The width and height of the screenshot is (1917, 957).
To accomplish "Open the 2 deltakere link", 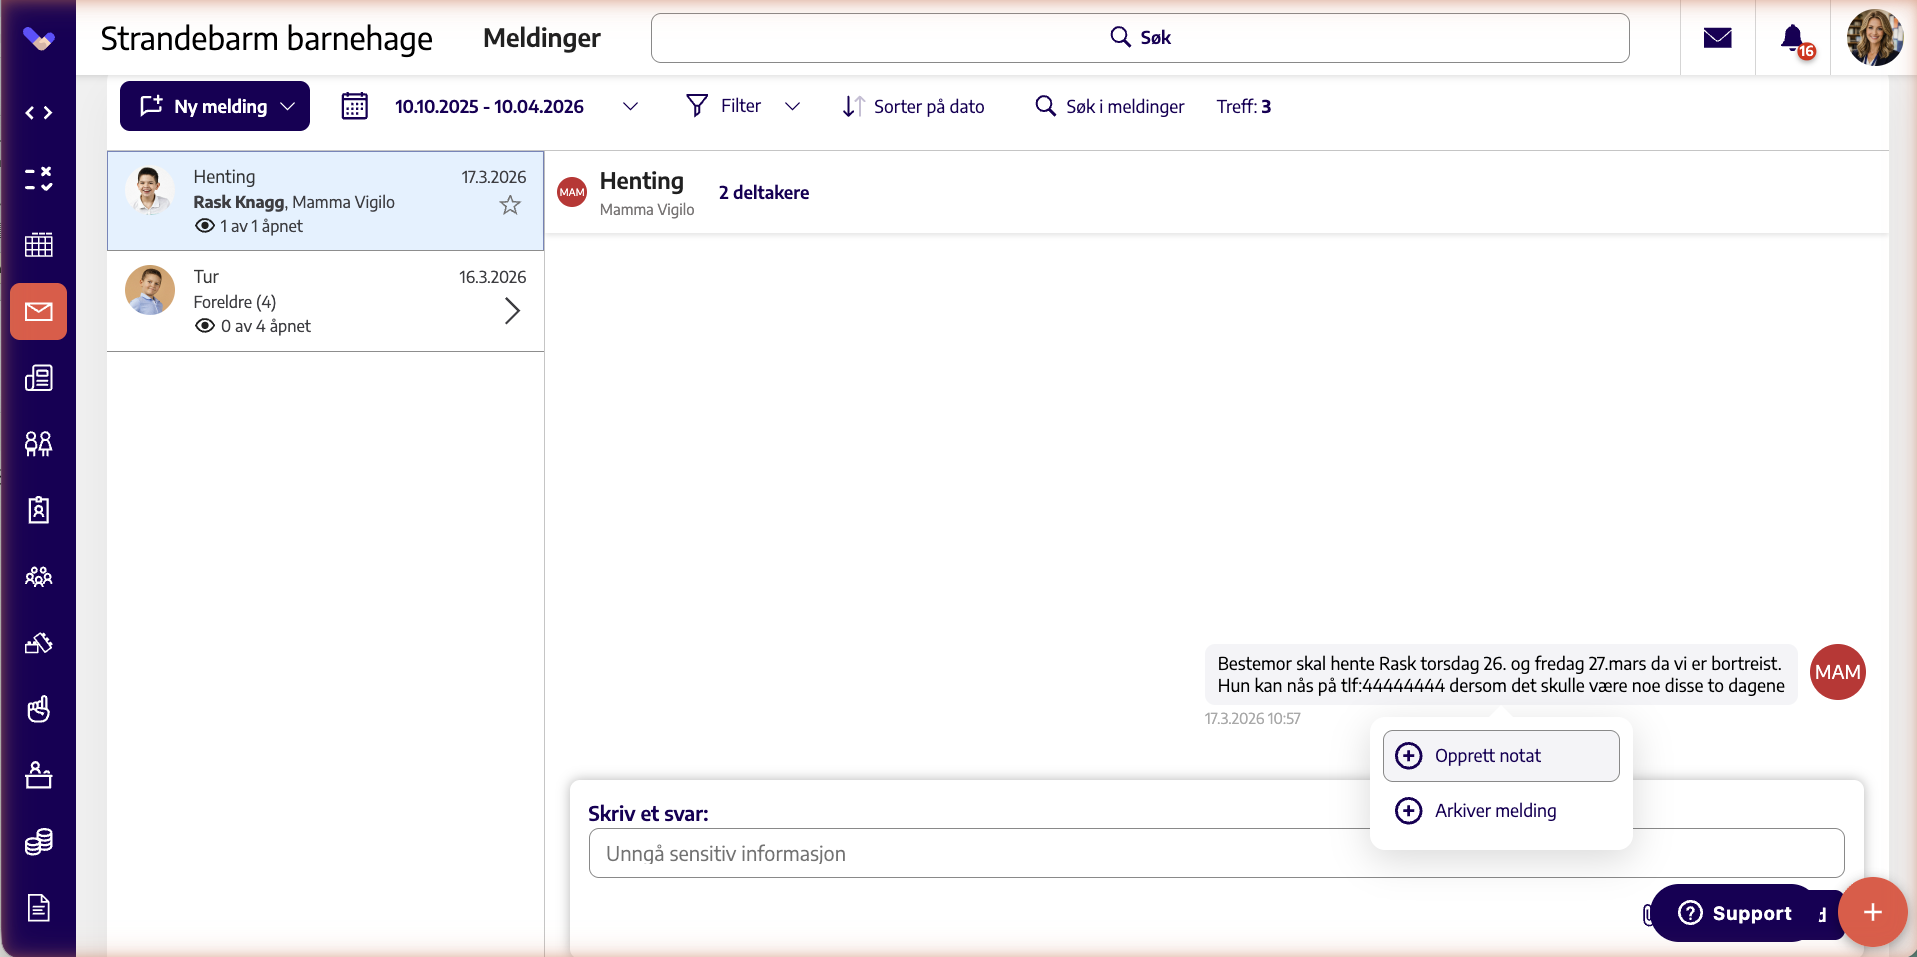I will pos(764,192).
